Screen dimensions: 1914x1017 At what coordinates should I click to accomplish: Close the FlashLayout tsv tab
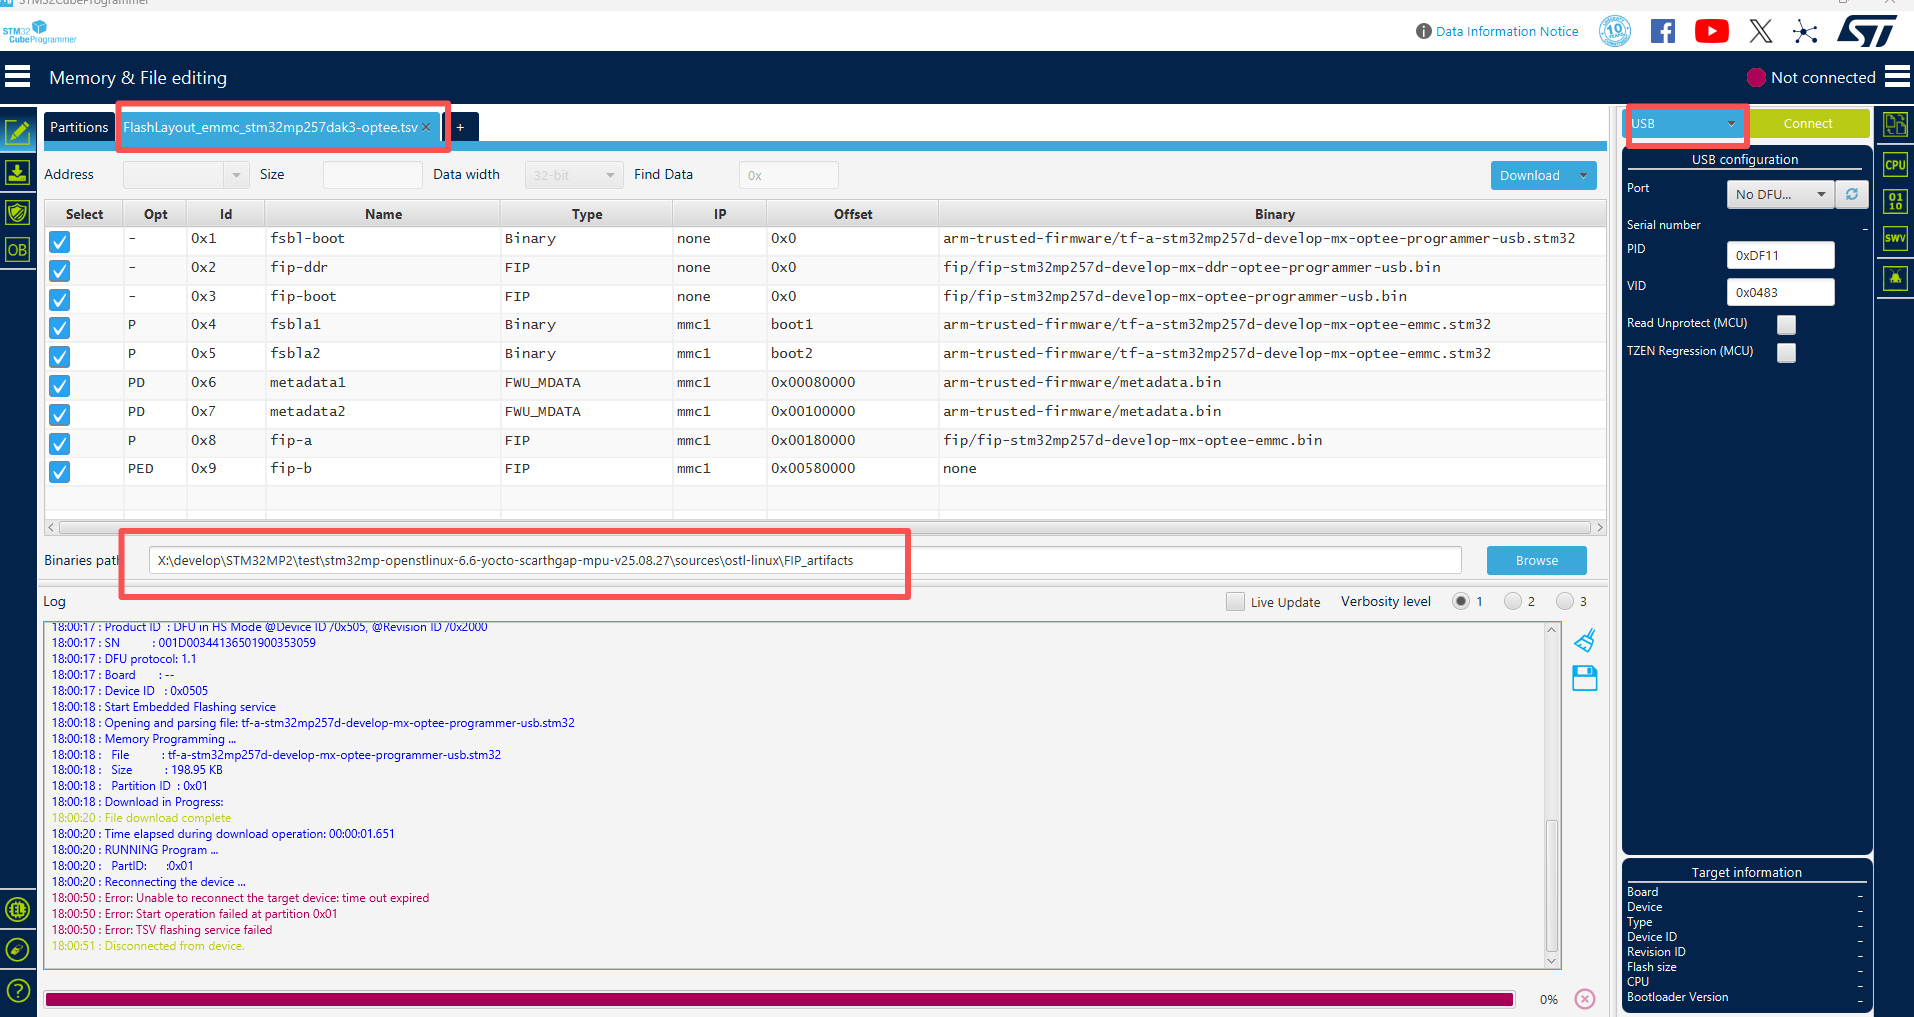coord(426,127)
